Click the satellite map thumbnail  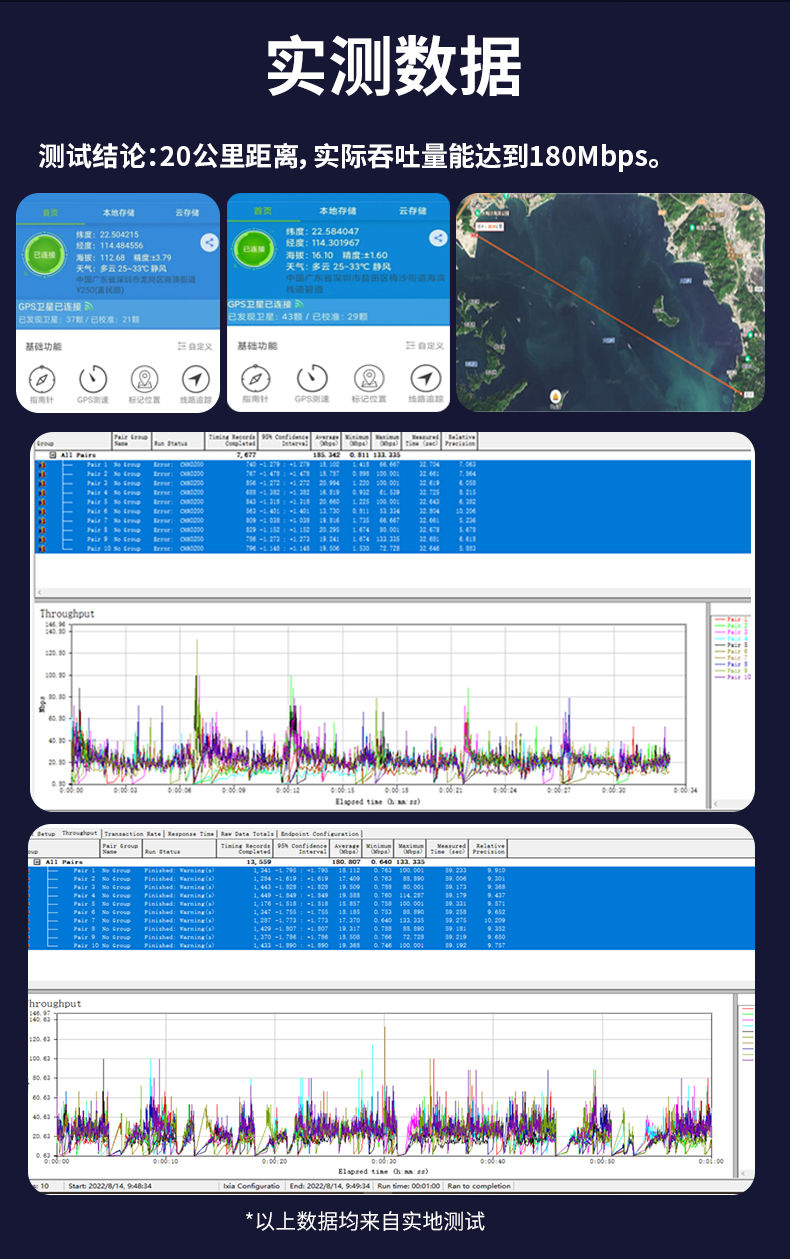click(x=610, y=302)
